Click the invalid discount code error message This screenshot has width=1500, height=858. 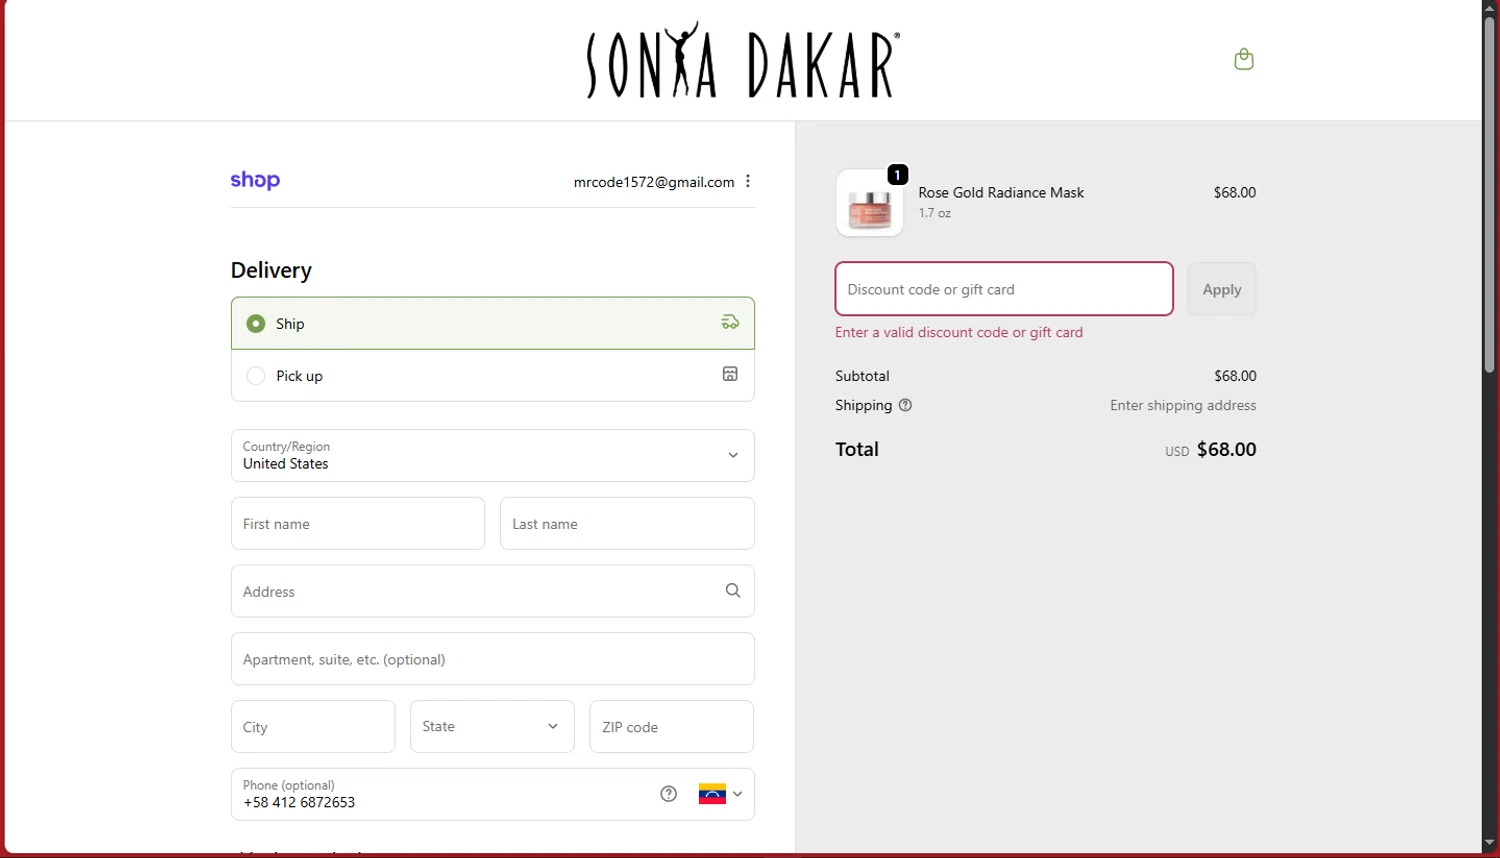pyautogui.click(x=959, y=332)
